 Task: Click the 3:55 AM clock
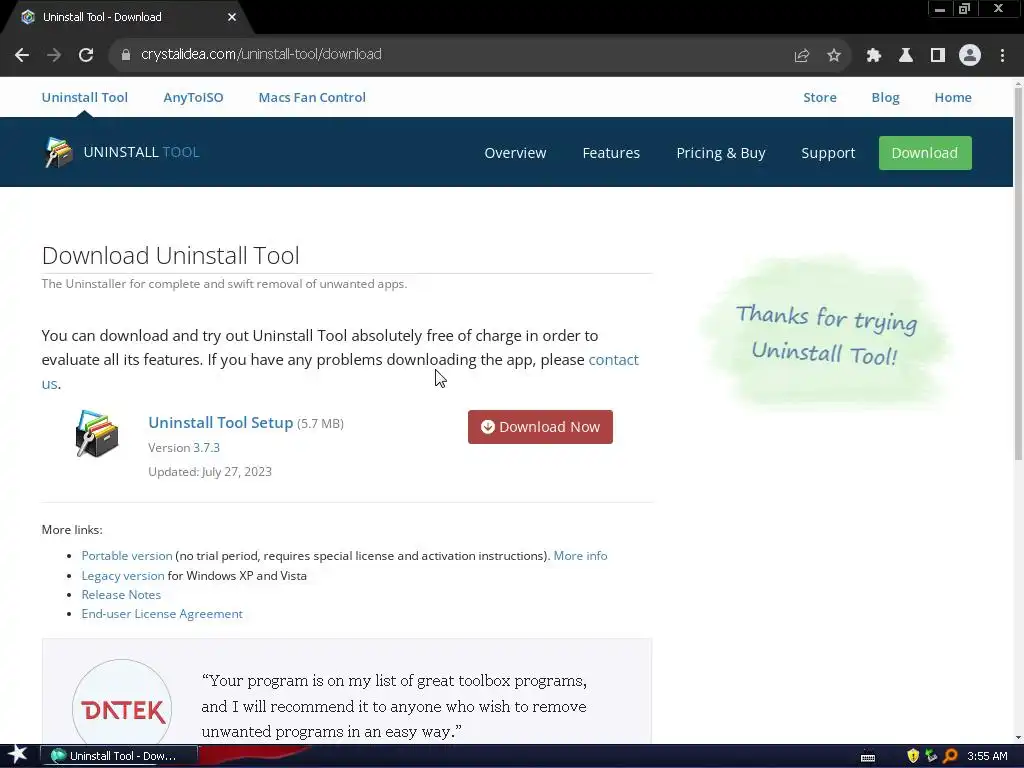click(x=987, y=756)
